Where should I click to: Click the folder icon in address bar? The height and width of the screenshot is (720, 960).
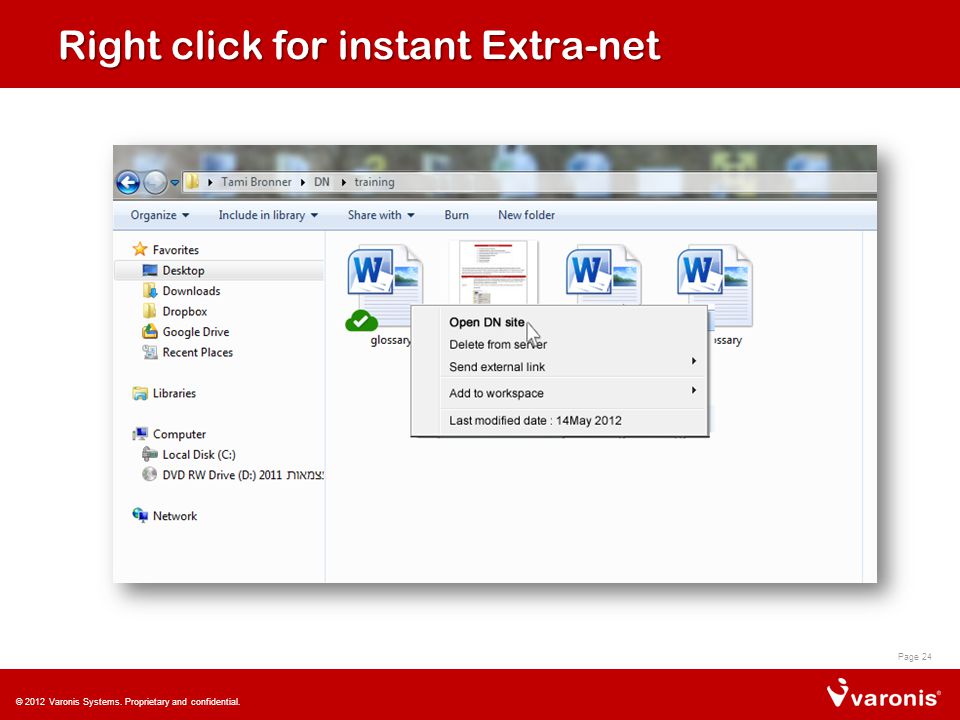click(x=192, y=182)
